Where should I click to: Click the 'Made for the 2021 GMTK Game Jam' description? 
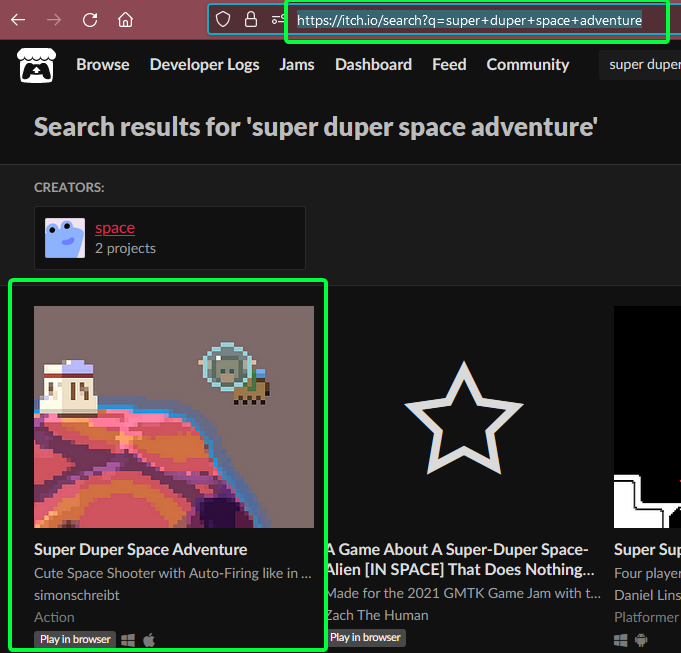tap(464, 593)
